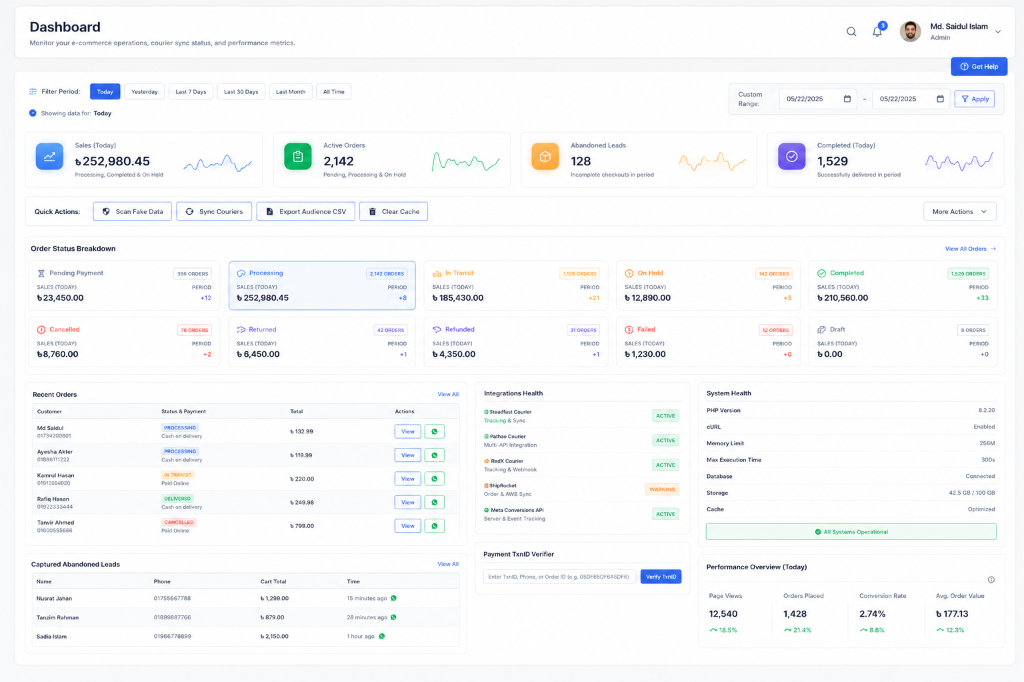Open the search magnifier icon
1024x682 pixels.
[851, 31]
